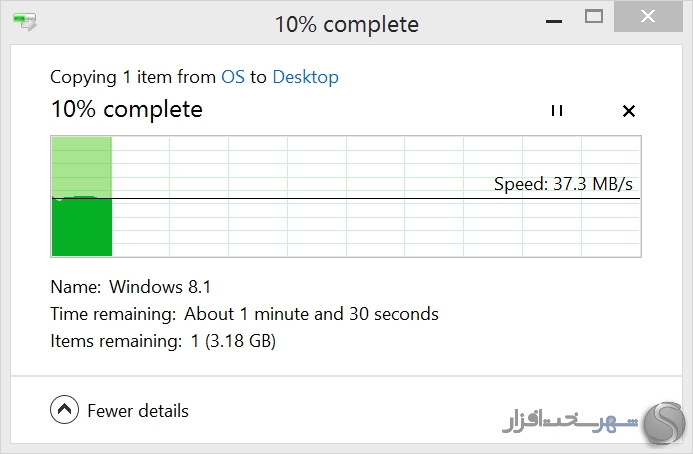Click the Name: Windows 8.1 text
Screen dimensions: 693x454
pos(131,287)
